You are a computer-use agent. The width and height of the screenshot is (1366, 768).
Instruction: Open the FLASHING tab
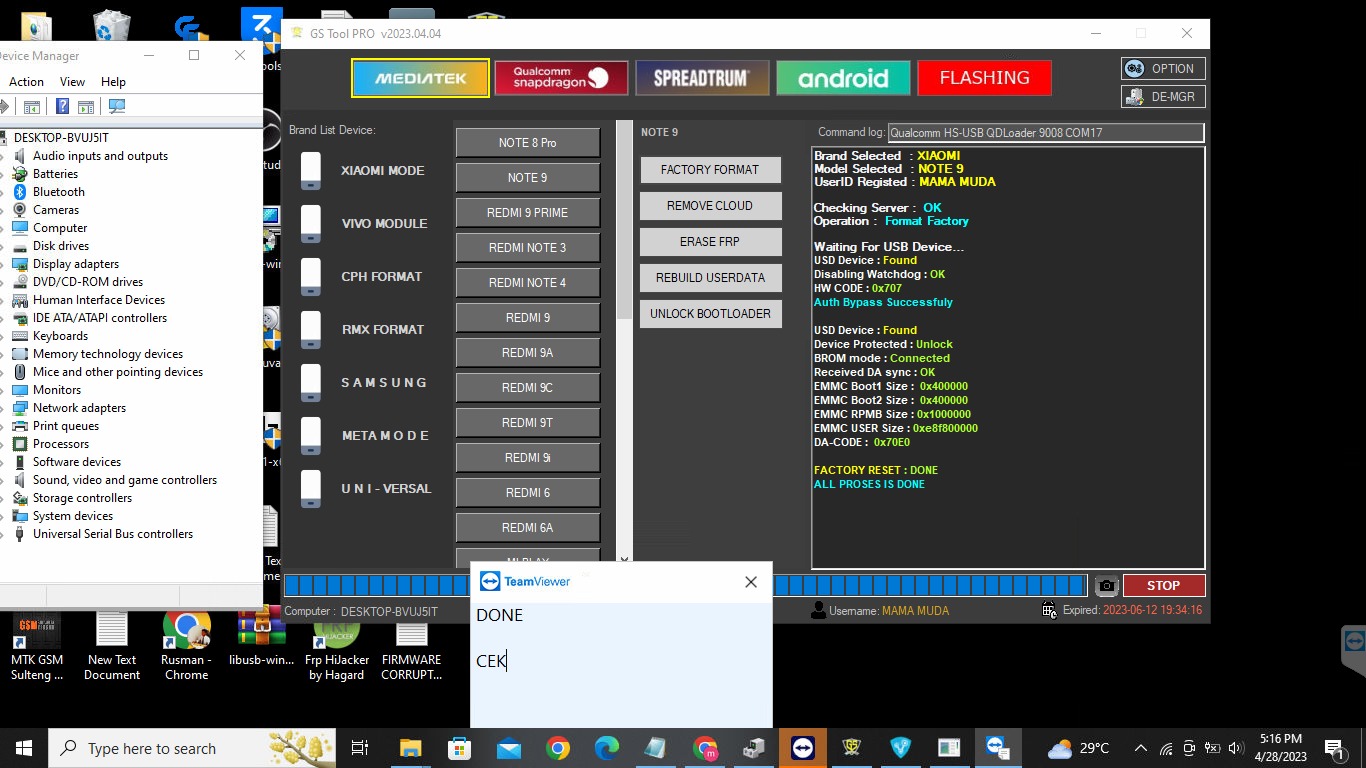click(x=984, y=78)
